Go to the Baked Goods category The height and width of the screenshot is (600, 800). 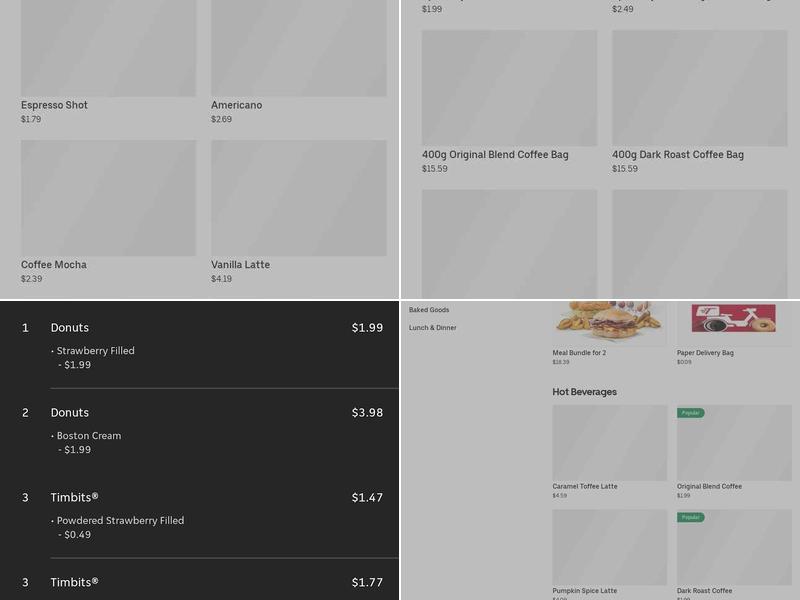coord(429,310)
